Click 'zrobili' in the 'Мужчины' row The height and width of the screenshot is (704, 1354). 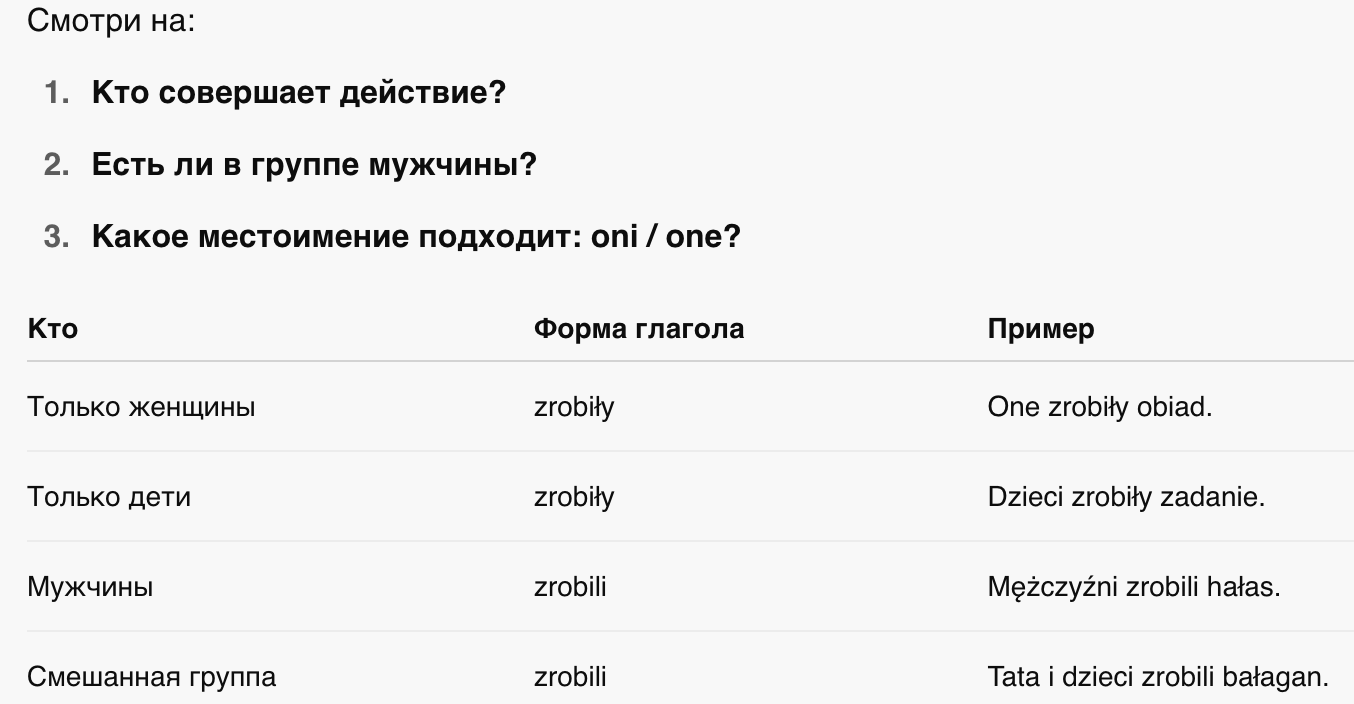point(570,587)
